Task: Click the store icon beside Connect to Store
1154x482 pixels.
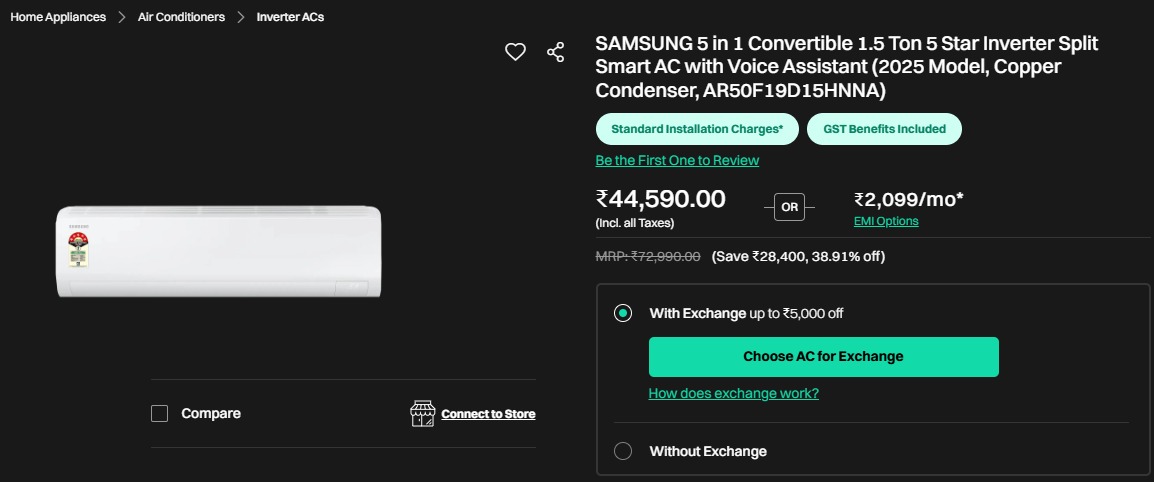Action: tap(423, 414)
